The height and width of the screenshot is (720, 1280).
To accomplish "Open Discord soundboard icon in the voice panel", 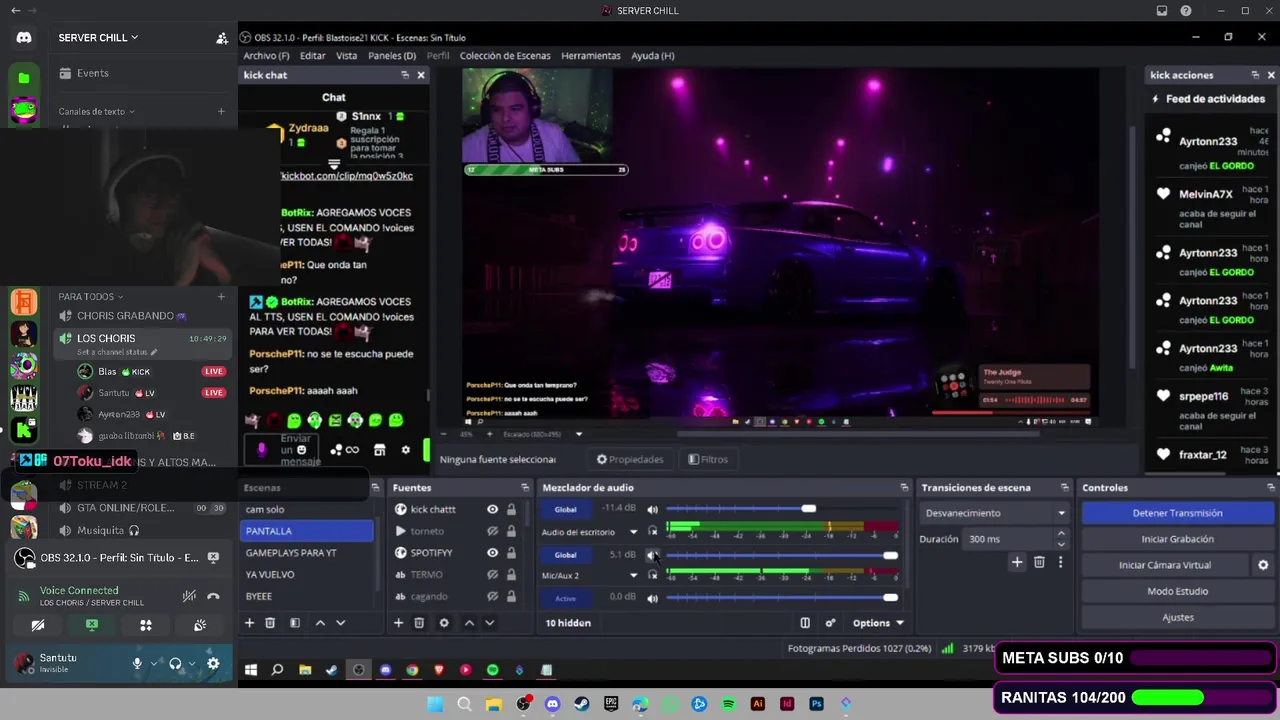I will pos(200,625).
